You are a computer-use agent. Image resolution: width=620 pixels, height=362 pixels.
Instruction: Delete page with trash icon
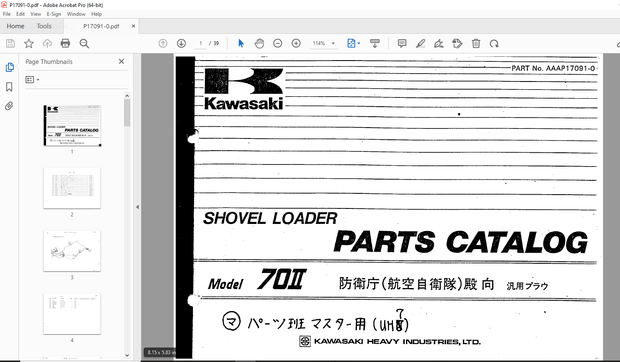tap(476, 43)
